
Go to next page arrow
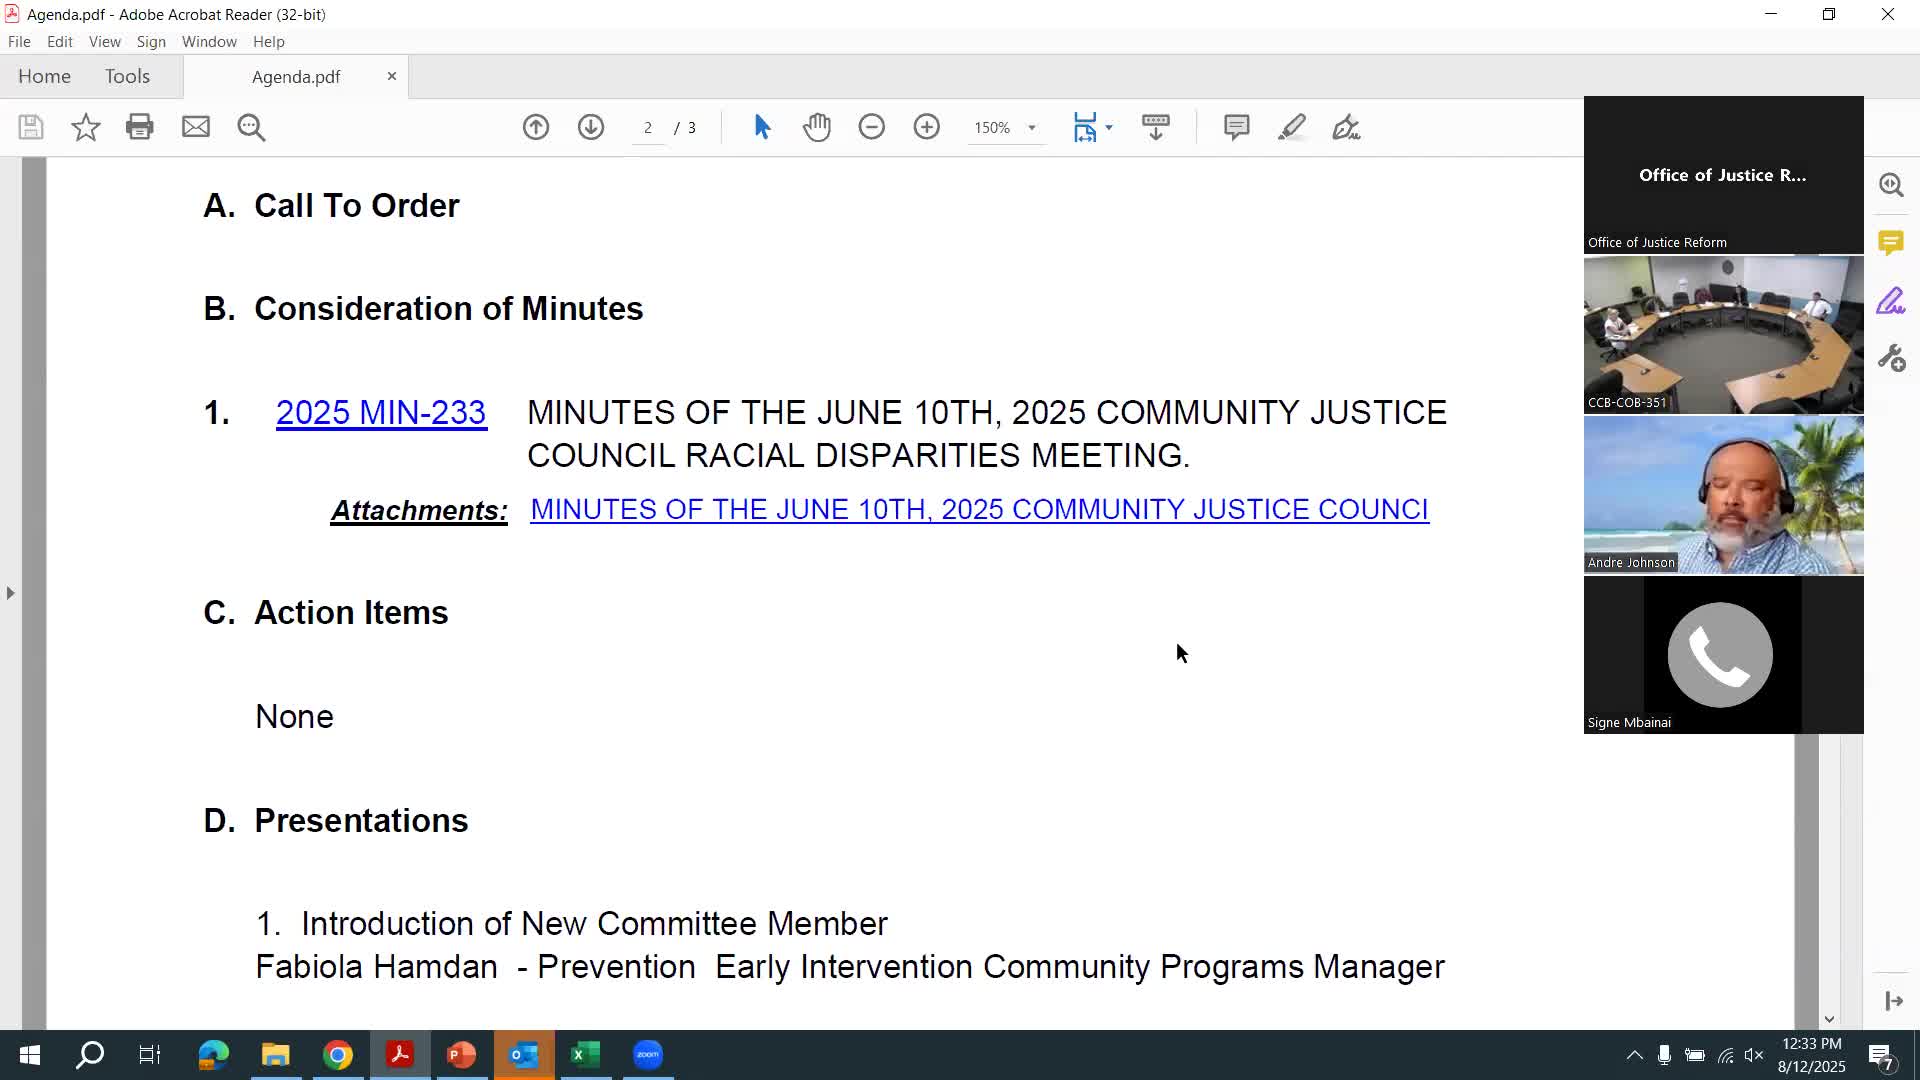pos(591,127)
